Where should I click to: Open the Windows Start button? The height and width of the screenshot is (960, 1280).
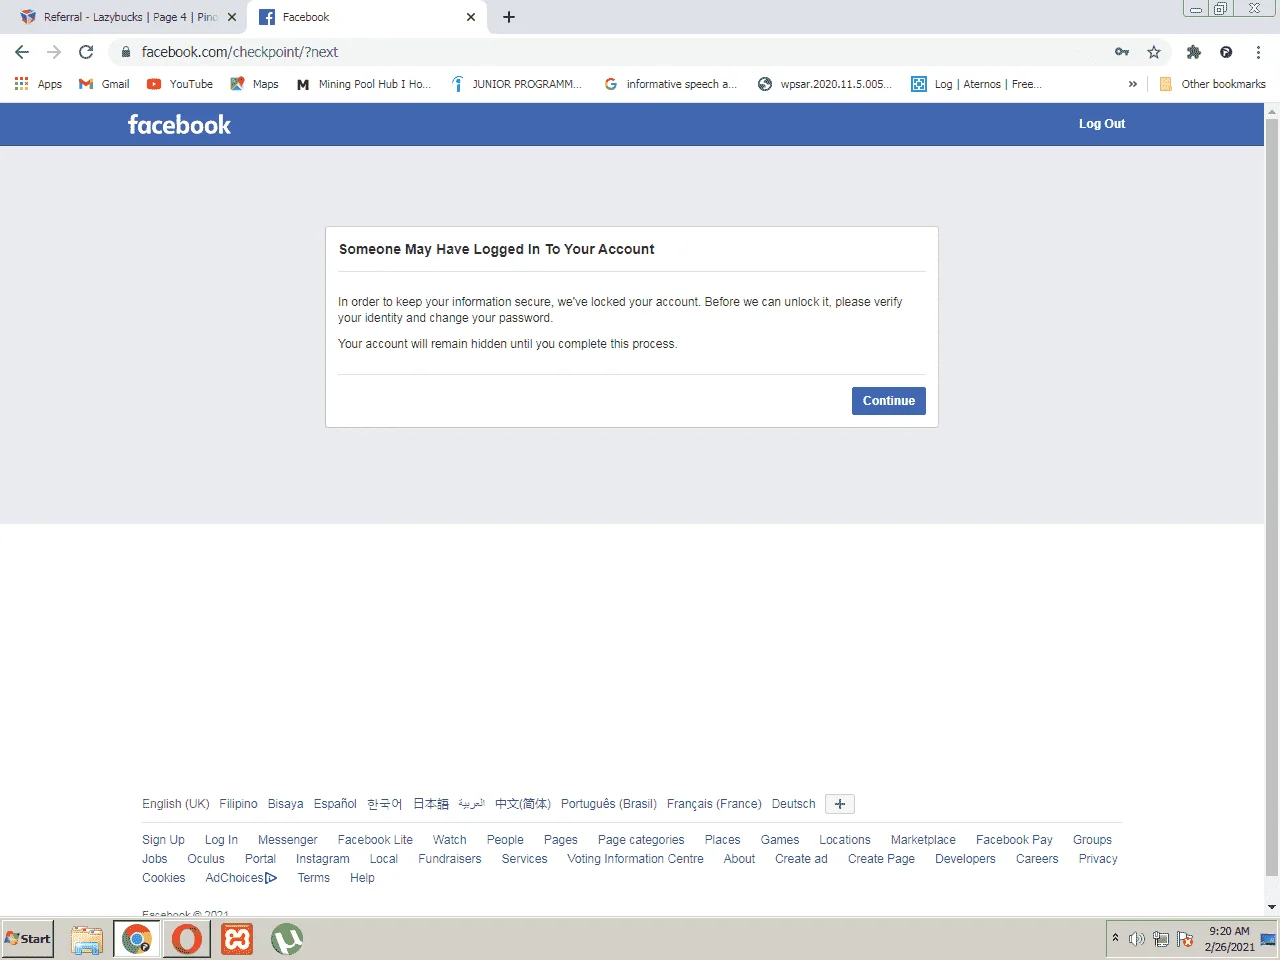28,939
